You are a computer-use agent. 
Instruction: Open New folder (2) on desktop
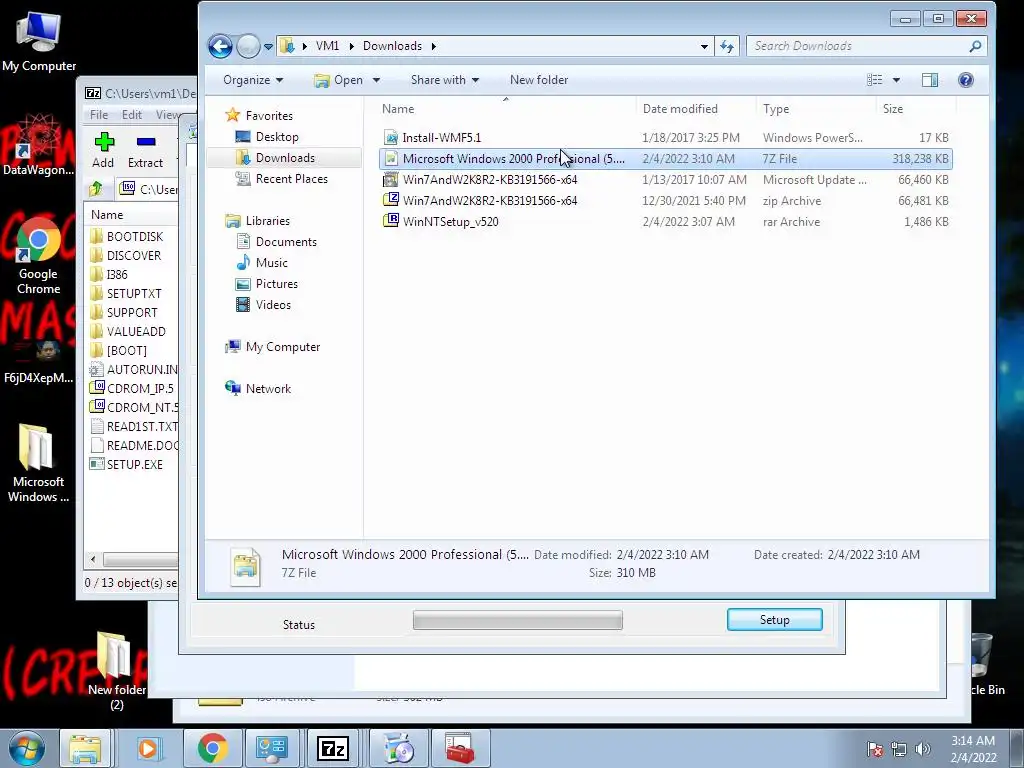(116, 671)
